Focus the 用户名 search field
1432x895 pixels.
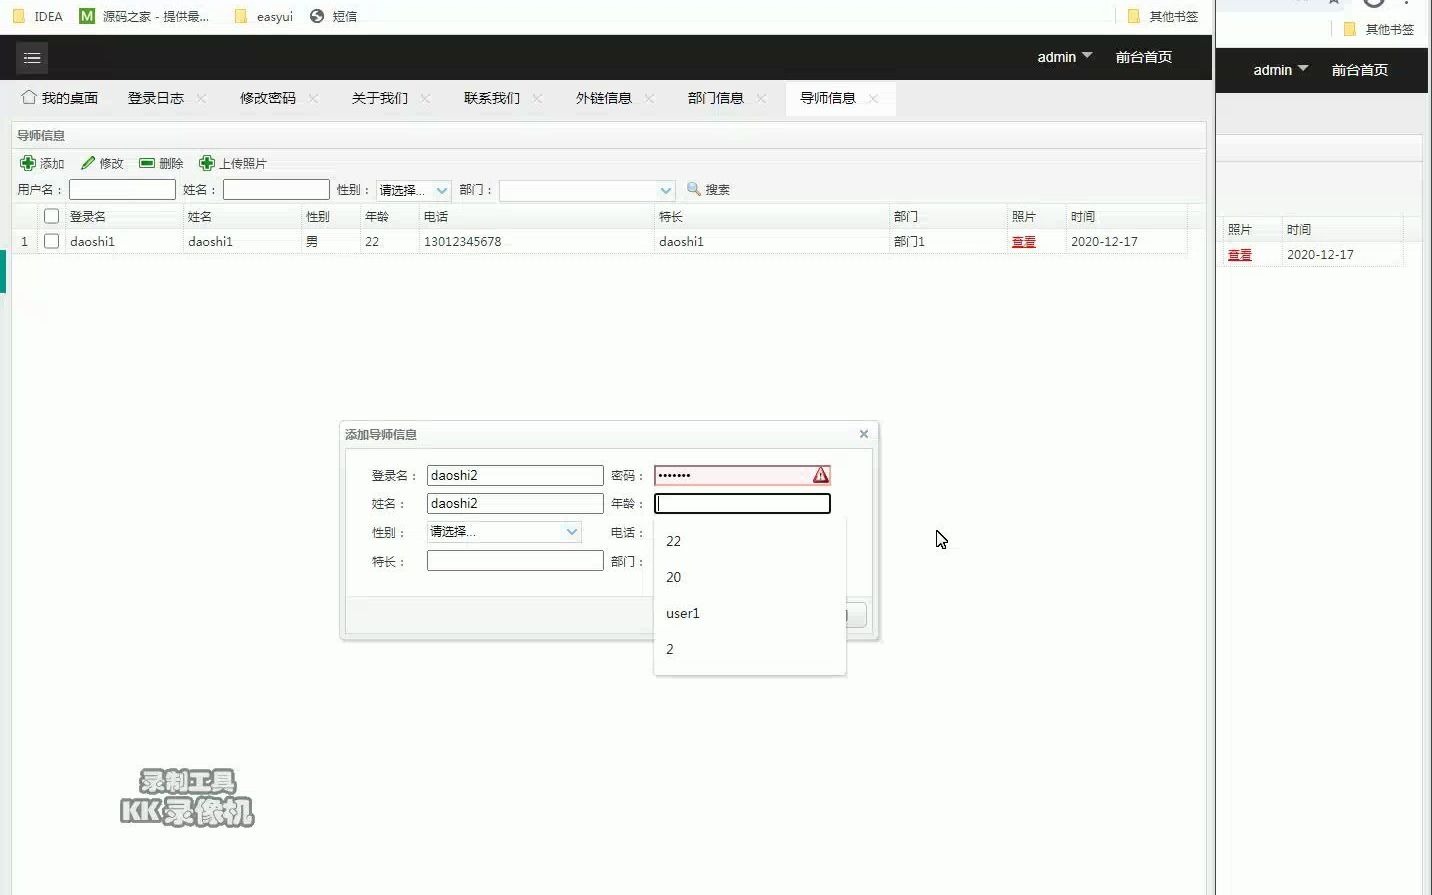click(122, 190)
